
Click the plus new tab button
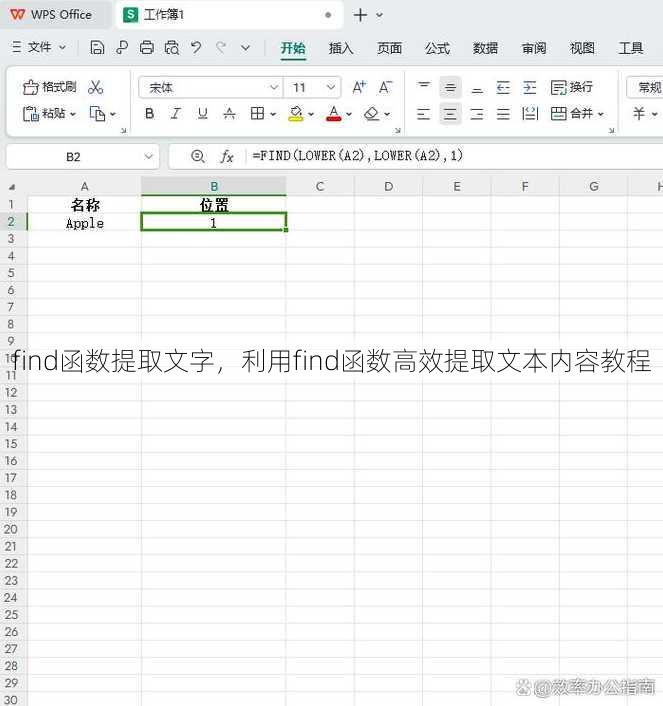(x=360, y=15)
